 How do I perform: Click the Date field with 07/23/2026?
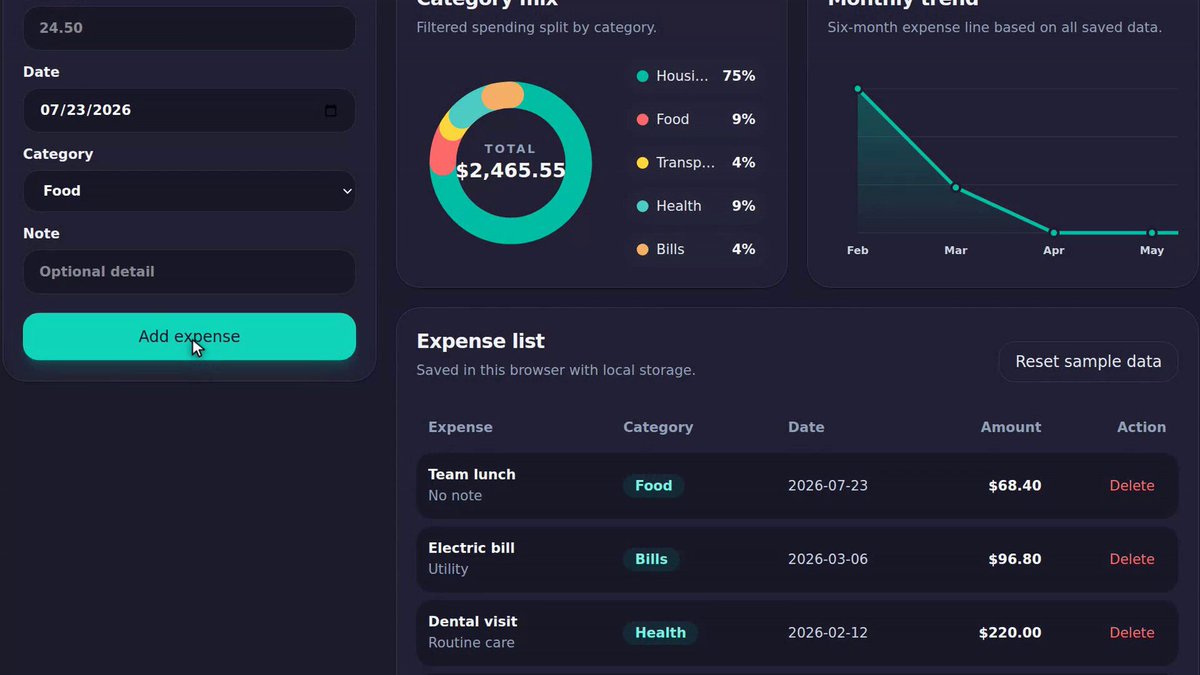point(189,110)
